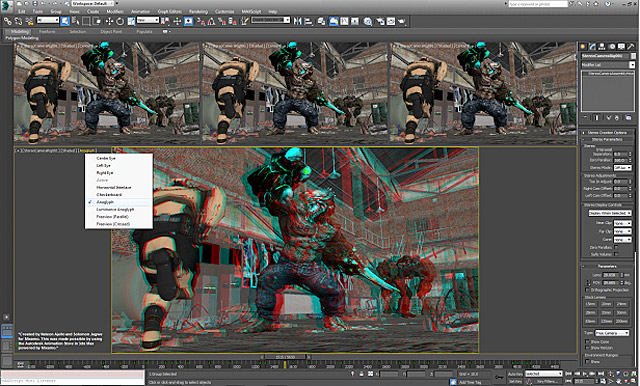This screenshot has height=386, width=640.
Task: Open the Stereo Mode dropdown
Action: pos(622,168)
